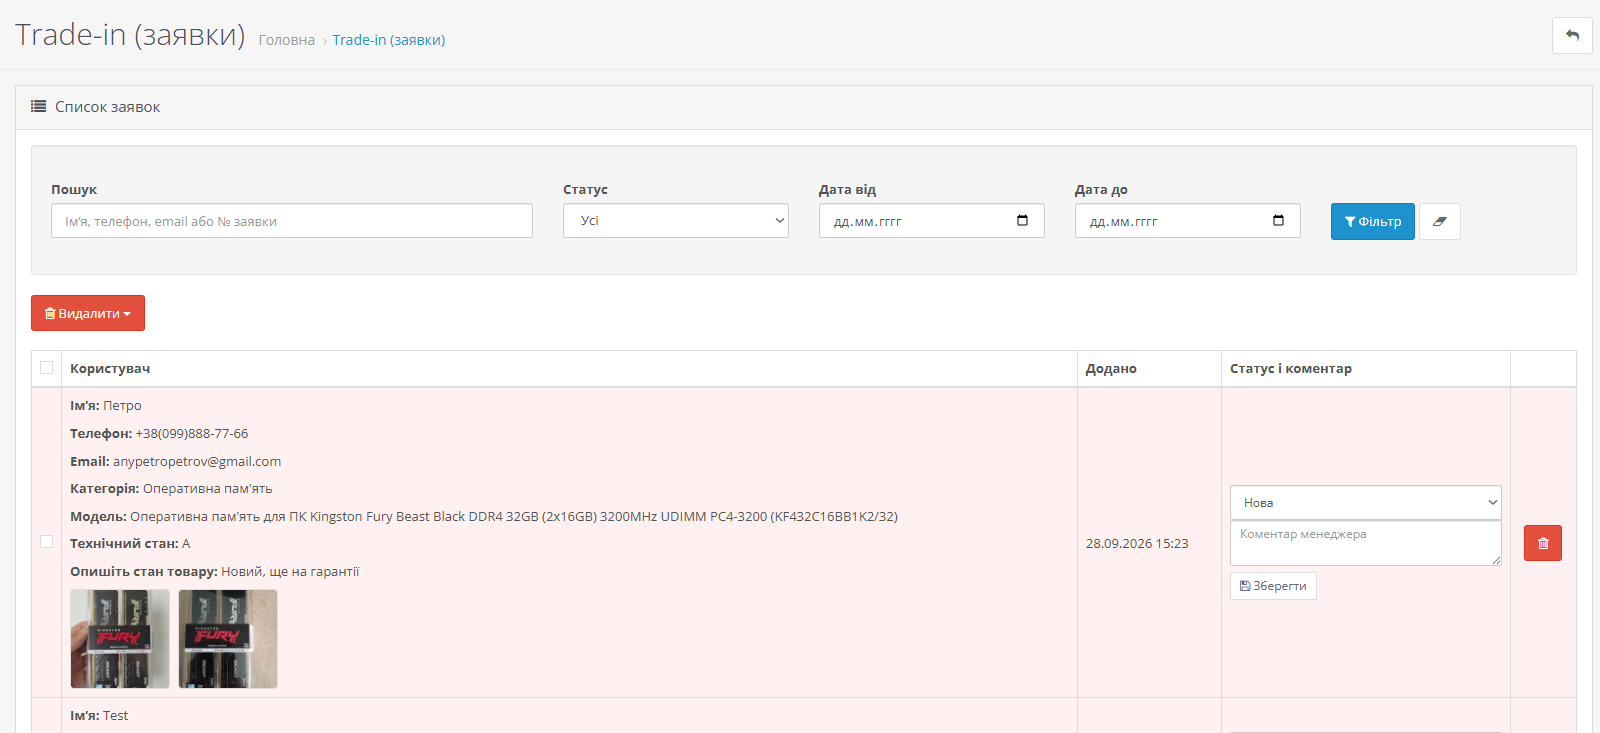Open the second Kingston Fury photo thumbnail
The image size is (1600, 733).
tap(228, 639)
